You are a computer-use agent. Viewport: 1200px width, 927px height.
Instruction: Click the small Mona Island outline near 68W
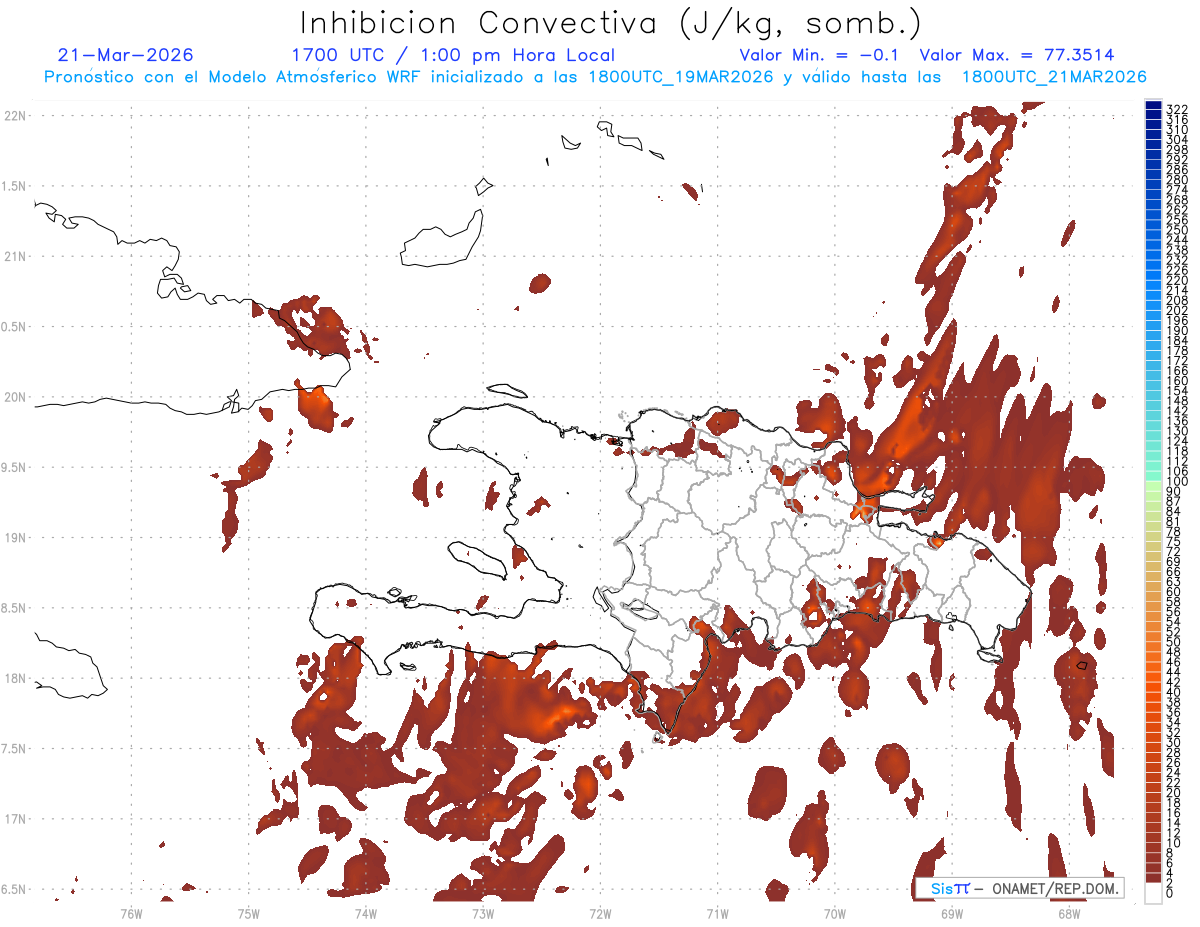pyautogui.click(x=1081, y=665)
